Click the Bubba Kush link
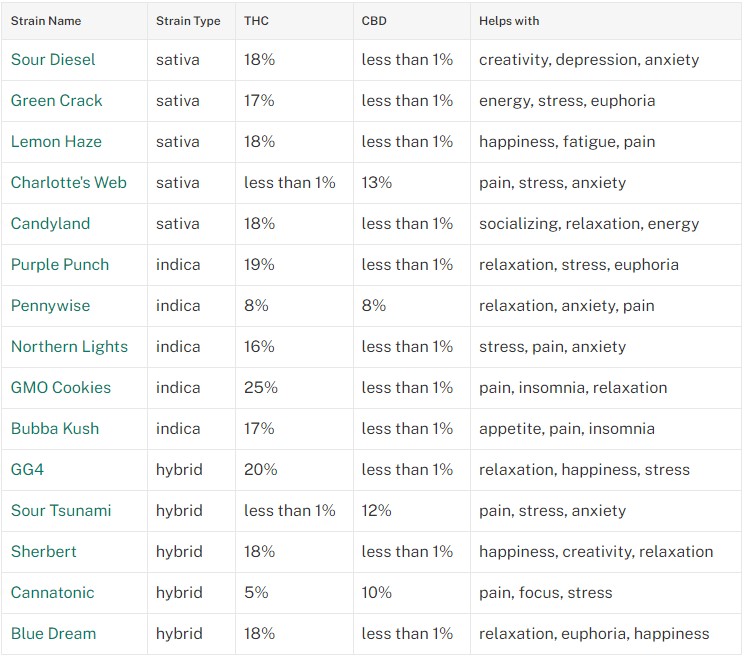744x657 pixels. [x=55, y=429]
